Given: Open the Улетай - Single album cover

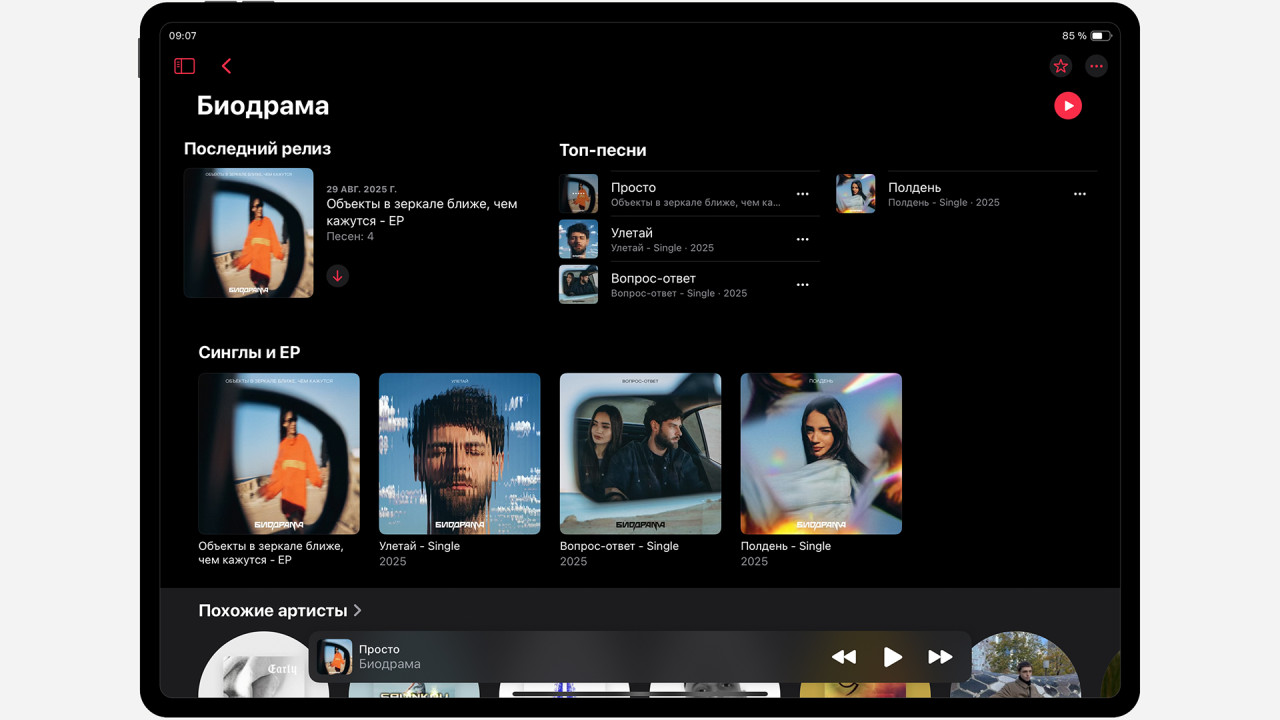Looking at the screenshot, I should (459, 454).
